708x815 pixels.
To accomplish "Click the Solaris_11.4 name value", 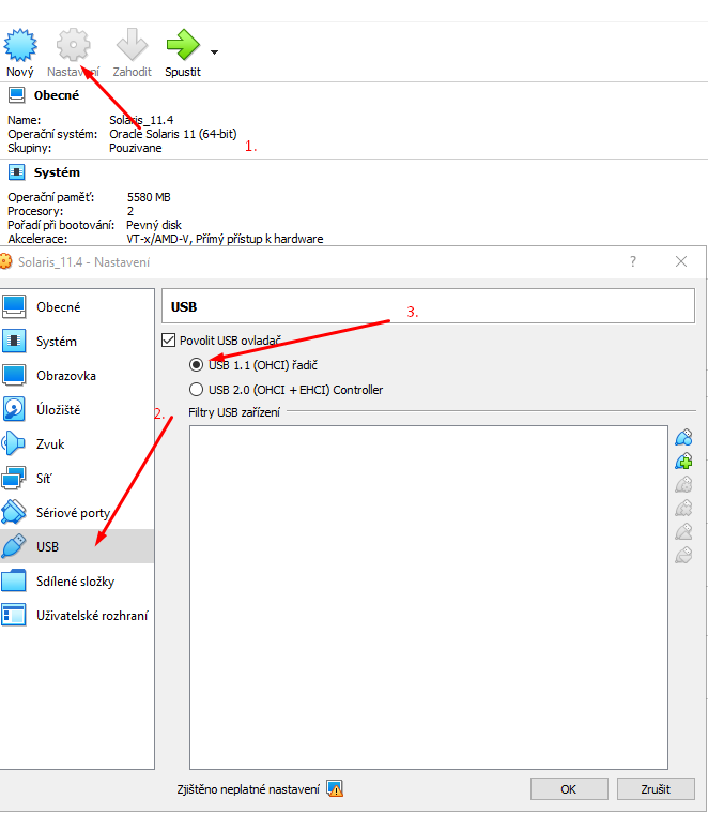I will pyautogui.click(x=141, y=120).
